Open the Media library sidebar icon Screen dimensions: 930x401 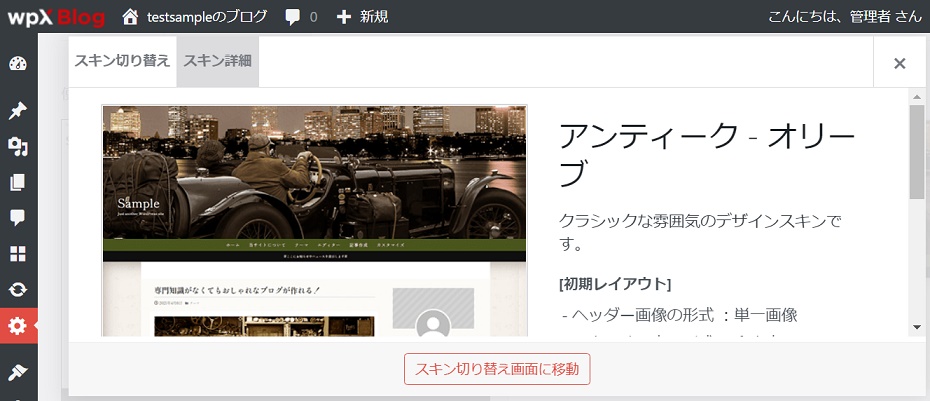click(x=18, y=147)
